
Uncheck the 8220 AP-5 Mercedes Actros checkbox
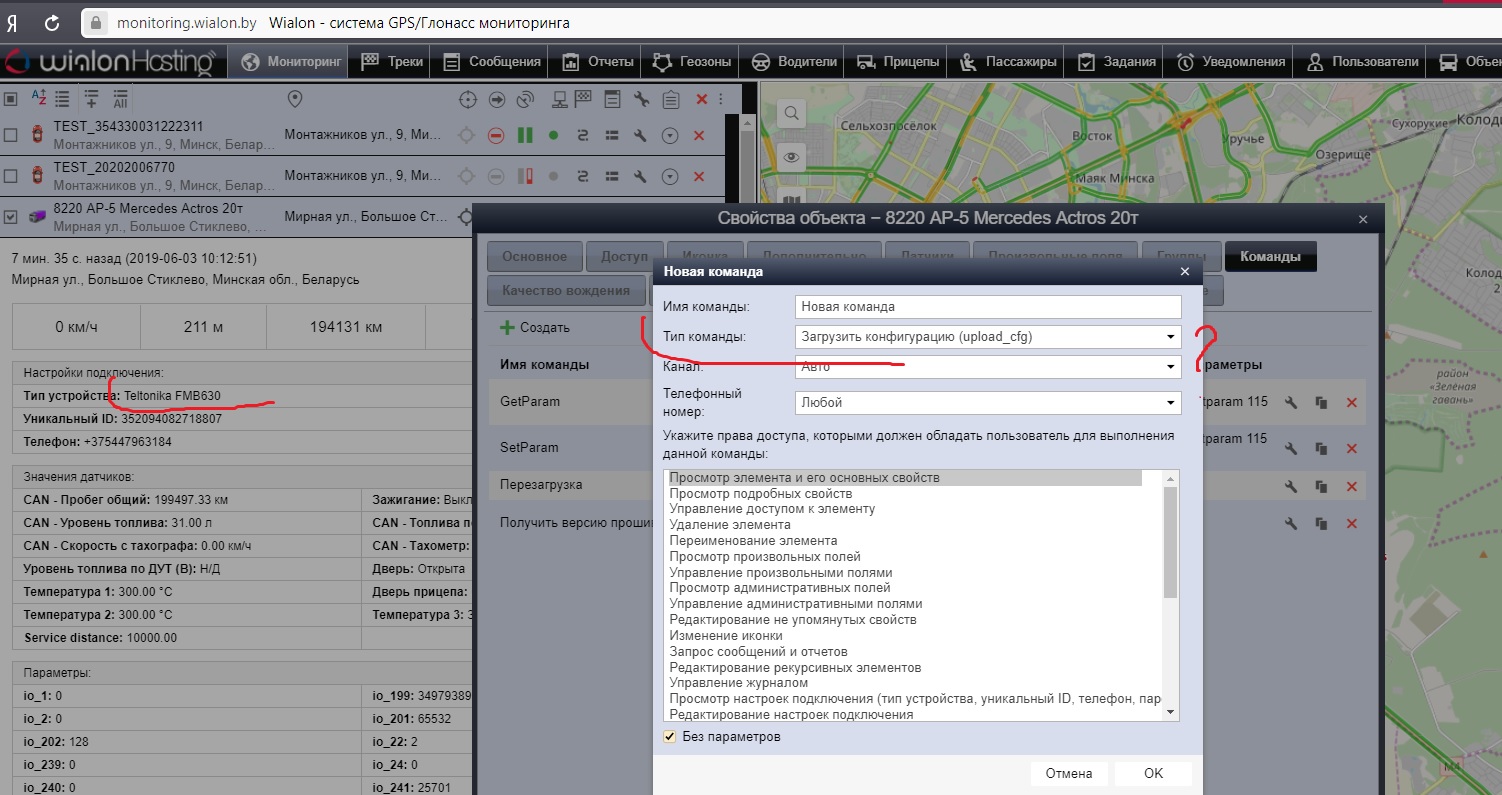point(11,216)
